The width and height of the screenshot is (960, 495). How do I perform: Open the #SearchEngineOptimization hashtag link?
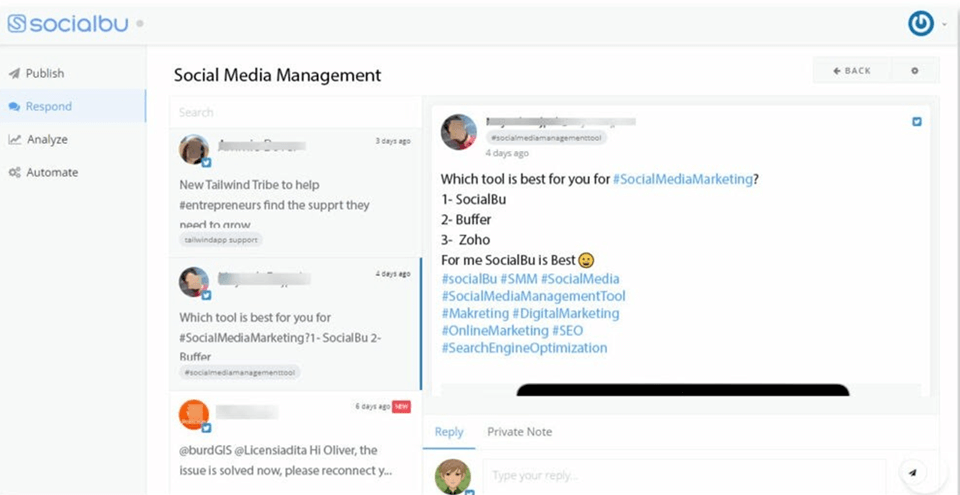[x=524, y=348]
